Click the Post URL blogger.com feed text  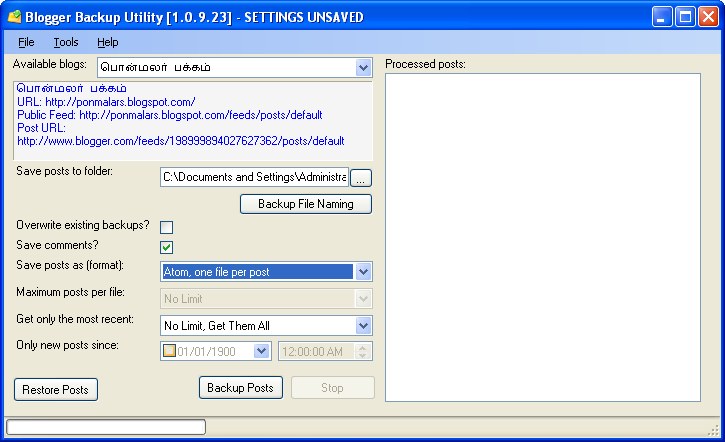point(181,141)
